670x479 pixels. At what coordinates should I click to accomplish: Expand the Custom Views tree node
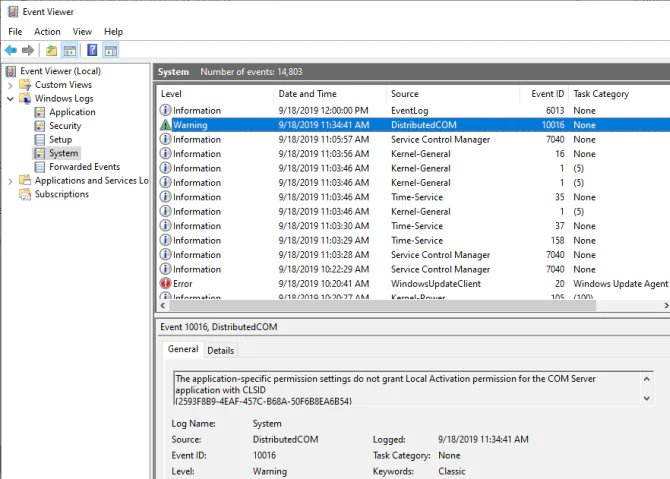pos(11,85)
